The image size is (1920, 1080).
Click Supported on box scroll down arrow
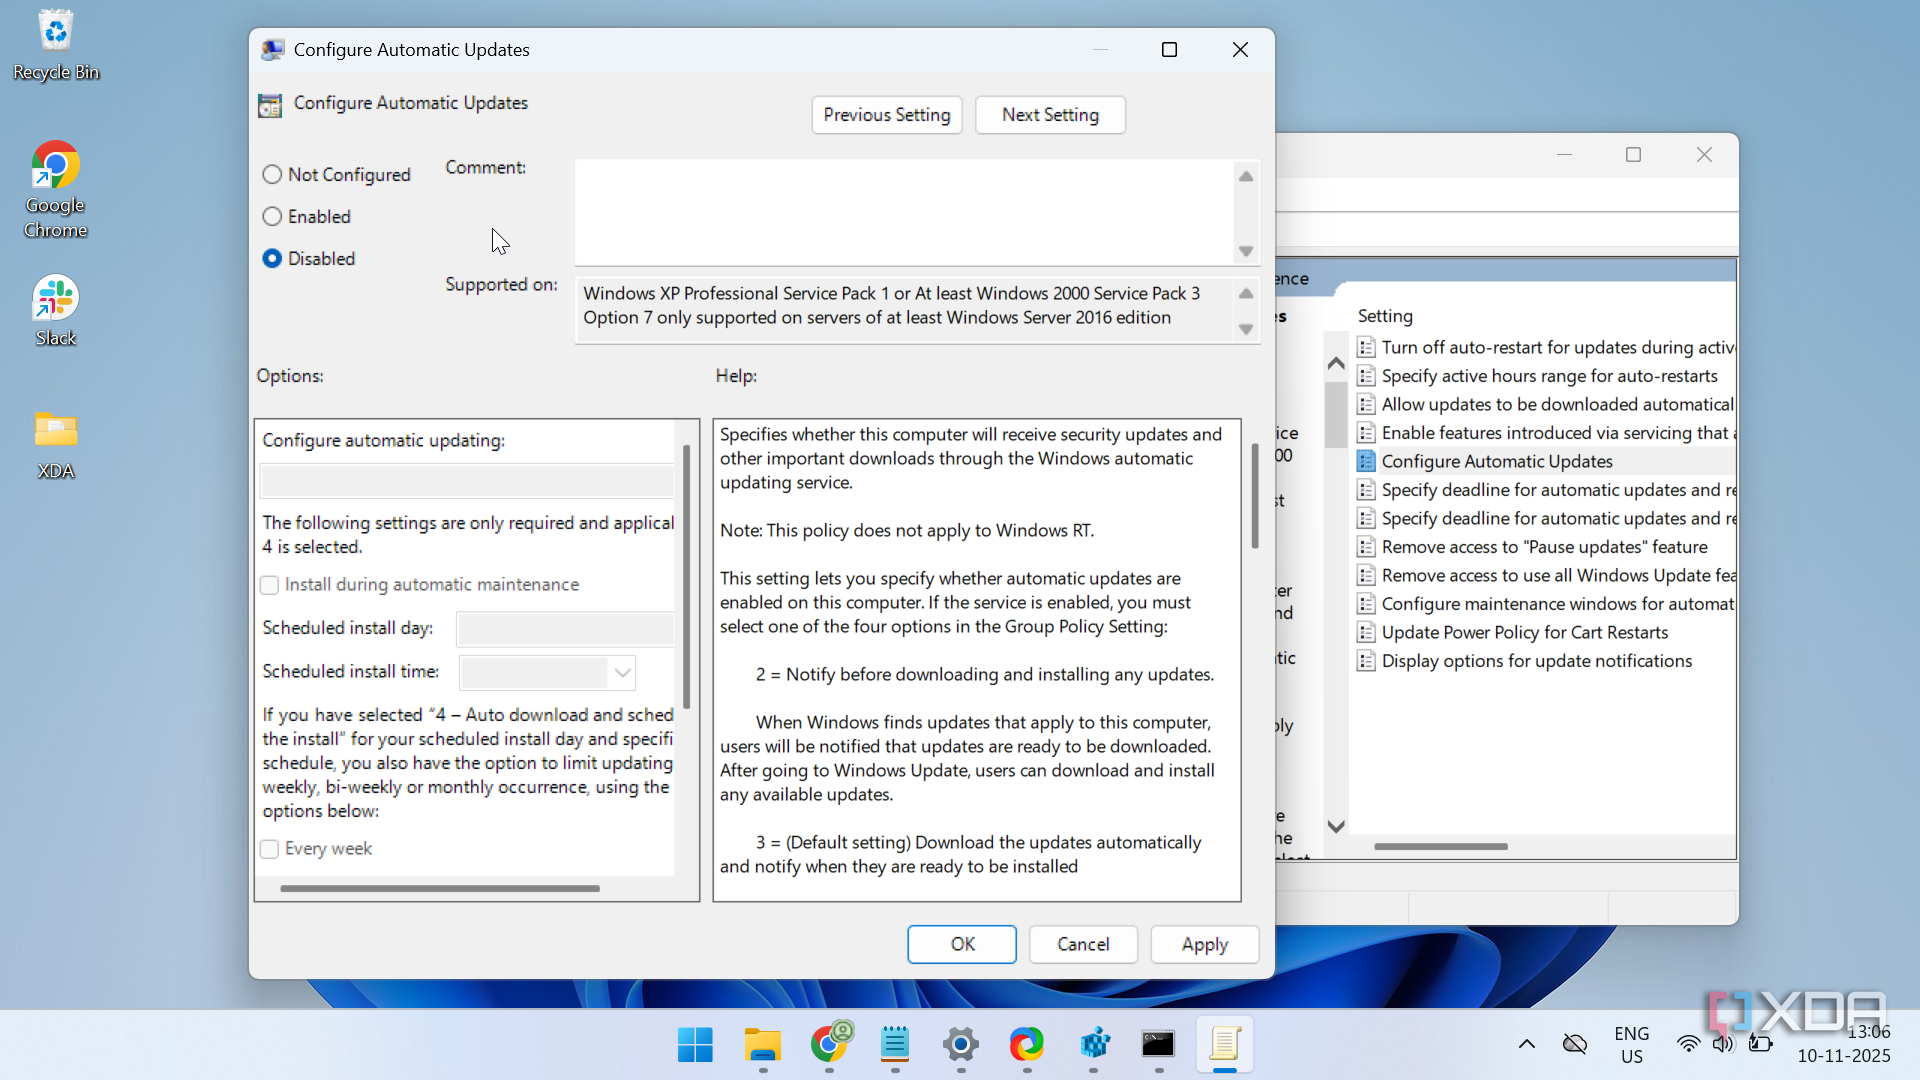pos(1246,329)
